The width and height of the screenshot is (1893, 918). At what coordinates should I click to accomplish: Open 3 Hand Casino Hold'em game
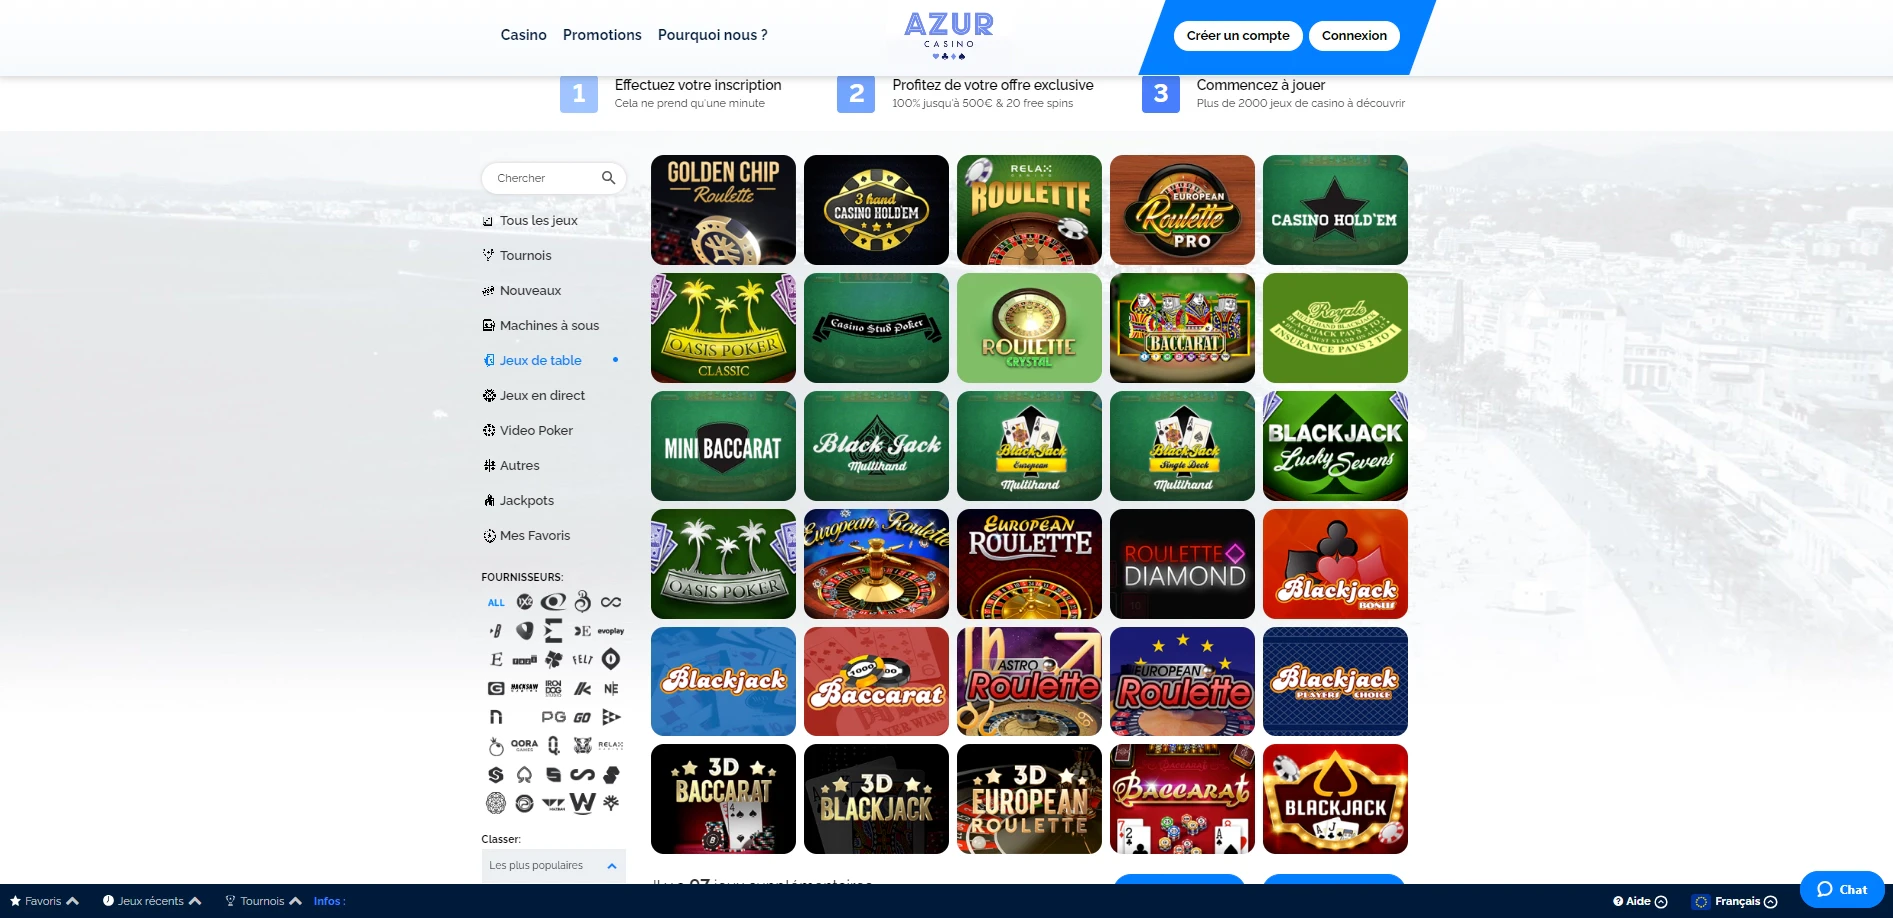[x=876, y=210]
